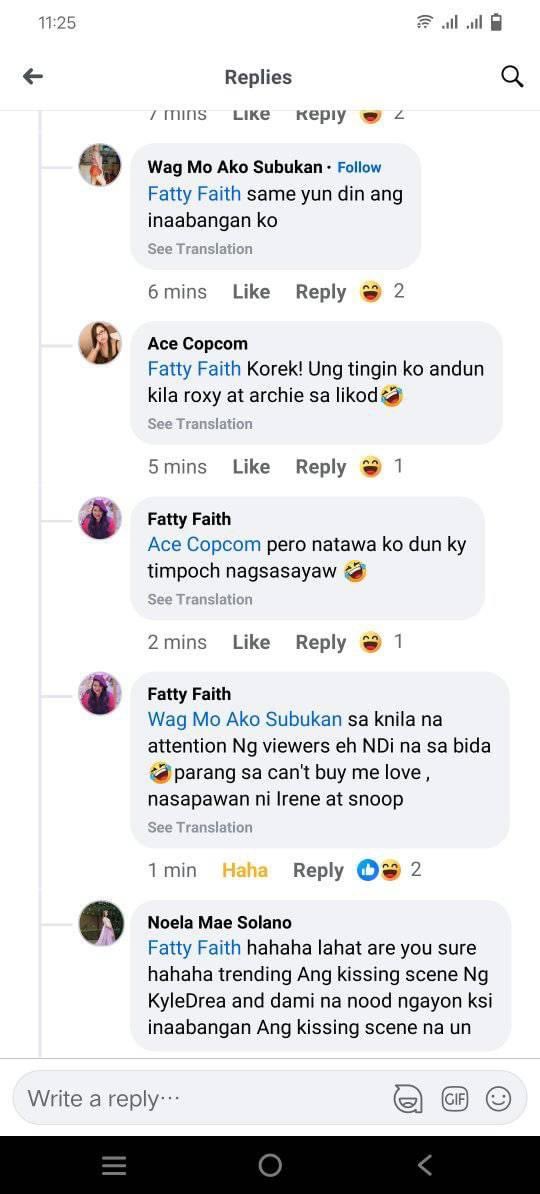
Task: Remove Haha reaction on Fatty Faith's comment
Action: tap(244, 870)
